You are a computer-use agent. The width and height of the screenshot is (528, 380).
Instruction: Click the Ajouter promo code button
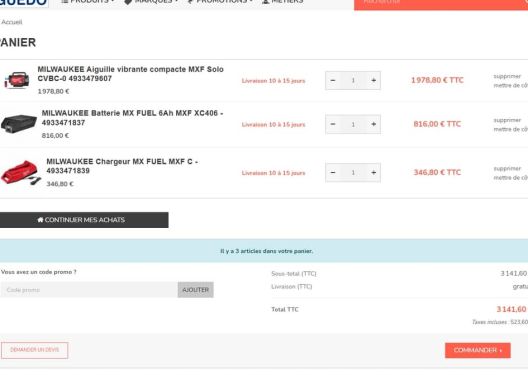pyautogui.click(x=196, y=290)
